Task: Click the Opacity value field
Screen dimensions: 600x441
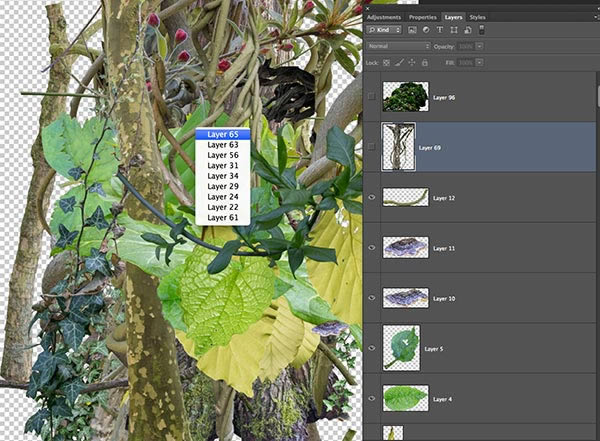Action: tap(466, 46)
